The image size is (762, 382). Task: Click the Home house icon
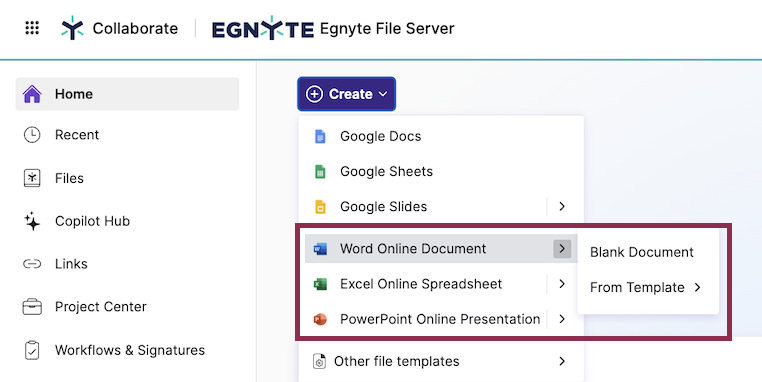[x=32, y=94]
